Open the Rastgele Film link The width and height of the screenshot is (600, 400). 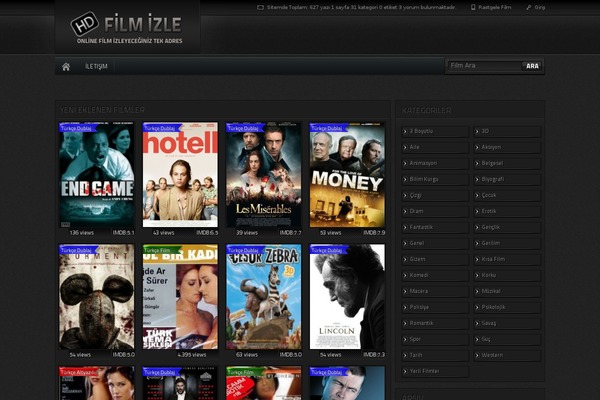pyautogui.click(x=494, y=7)
